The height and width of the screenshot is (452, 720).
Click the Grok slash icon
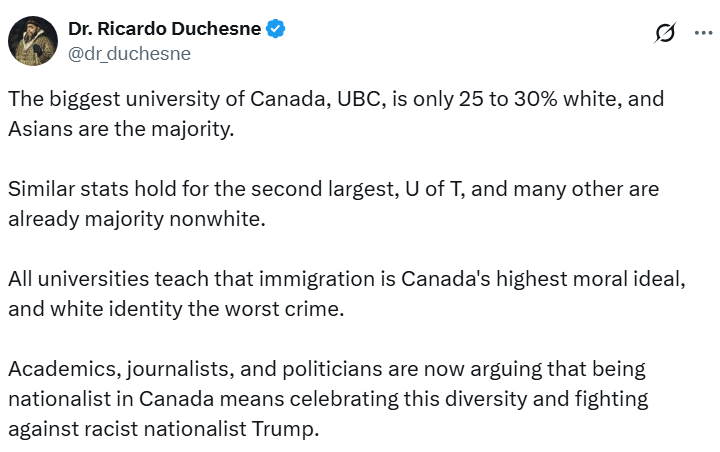[x=664, y=34]
